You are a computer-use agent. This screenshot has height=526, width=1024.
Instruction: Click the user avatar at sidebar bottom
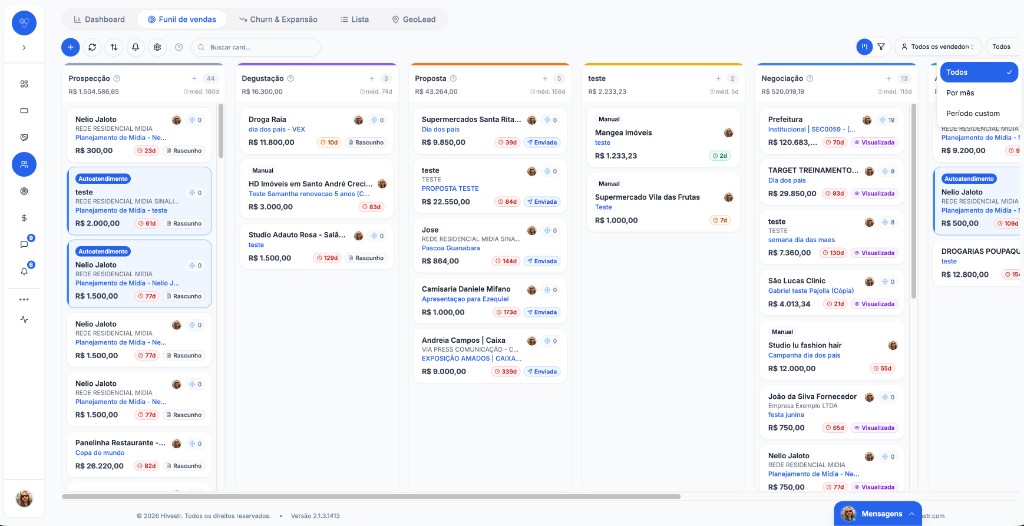point(24,499)
